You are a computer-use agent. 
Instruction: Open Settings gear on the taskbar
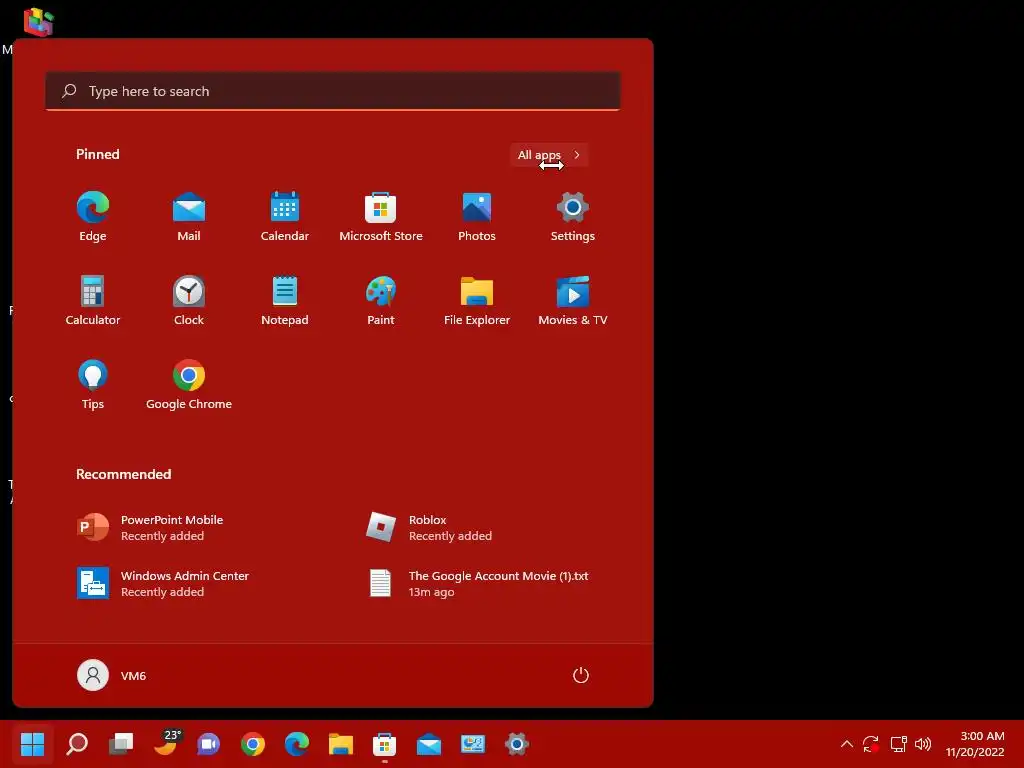pyautogui.click(x=517, y=744)
